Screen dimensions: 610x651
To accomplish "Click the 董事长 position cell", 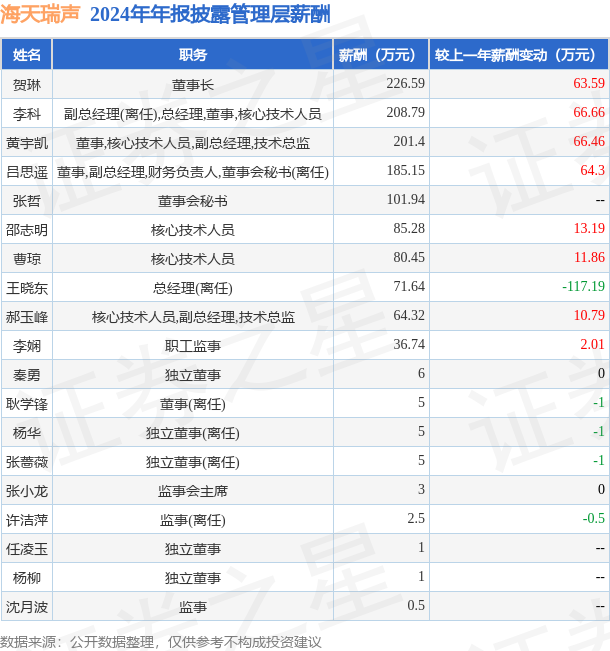I will tap(193, 85).
